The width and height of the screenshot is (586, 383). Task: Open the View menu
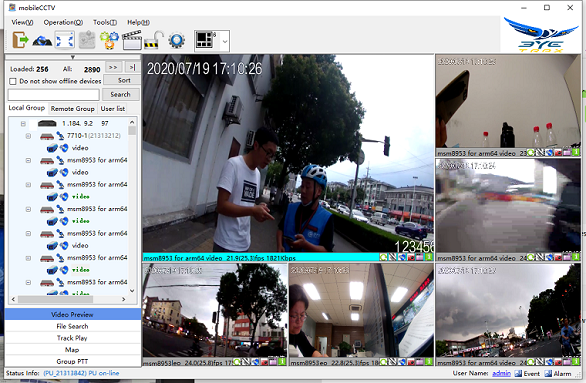tap(22, 22)
